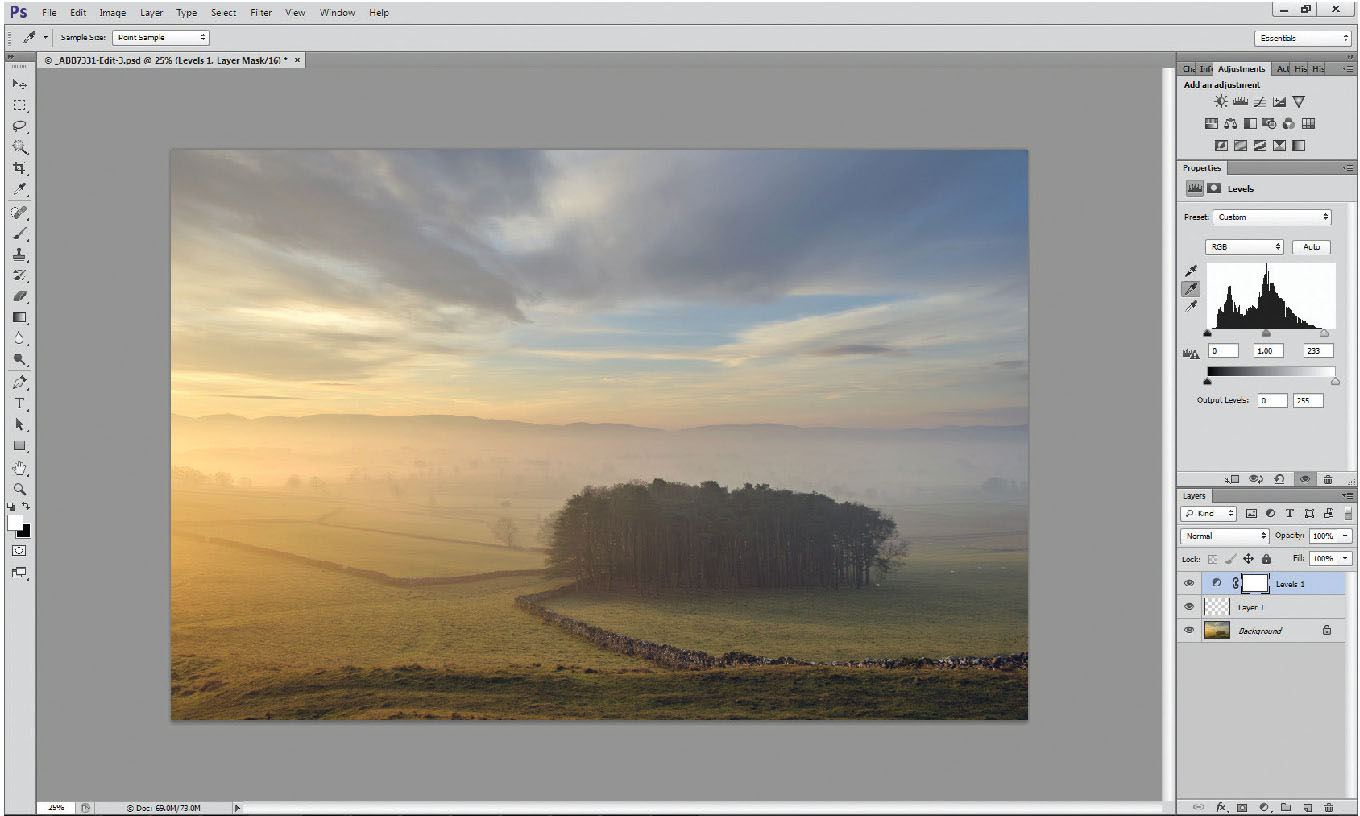The image size is (1360, 816).
Task: Select the Pen tool
Action: click(19, 383)
